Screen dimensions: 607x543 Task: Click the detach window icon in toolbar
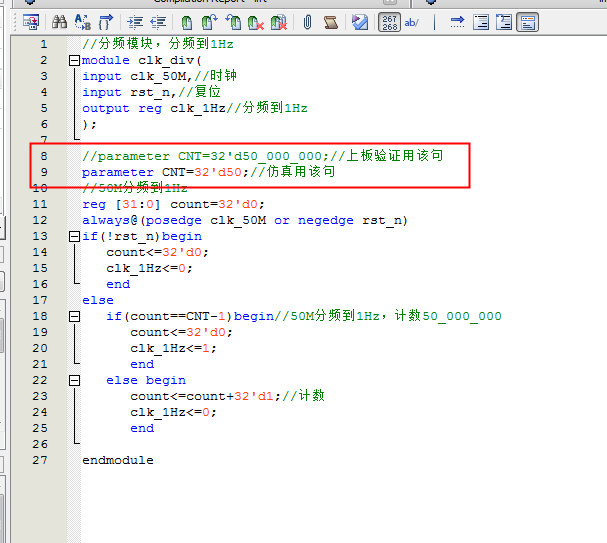31,22
